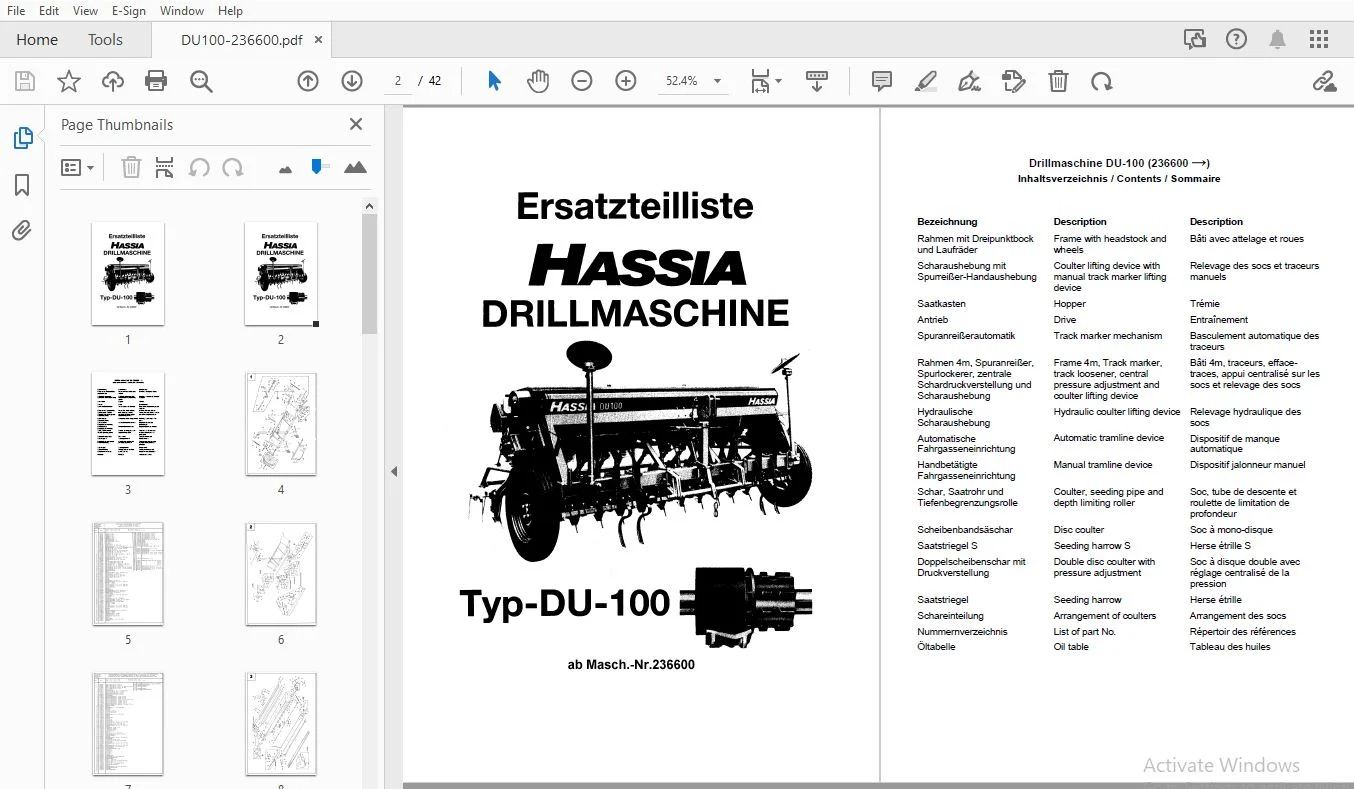Upload file to cloud icon
The width and height of the screenshot is (1354, 789).
112,81
